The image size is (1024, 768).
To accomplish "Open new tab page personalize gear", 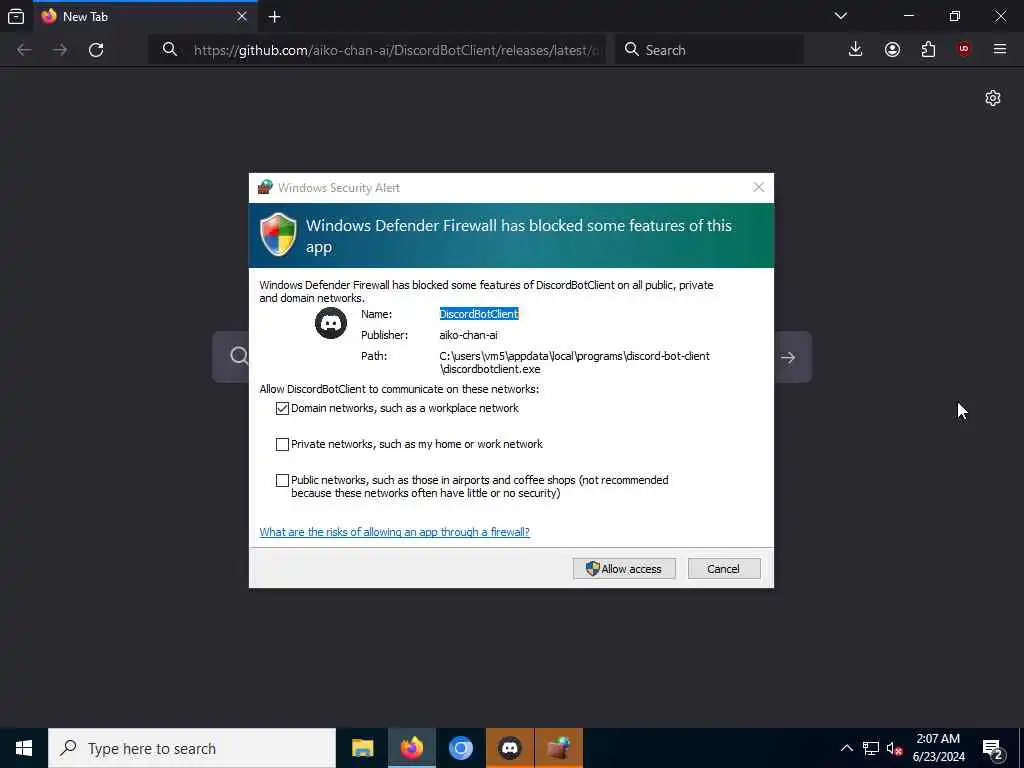I will [x=993, y=98].
